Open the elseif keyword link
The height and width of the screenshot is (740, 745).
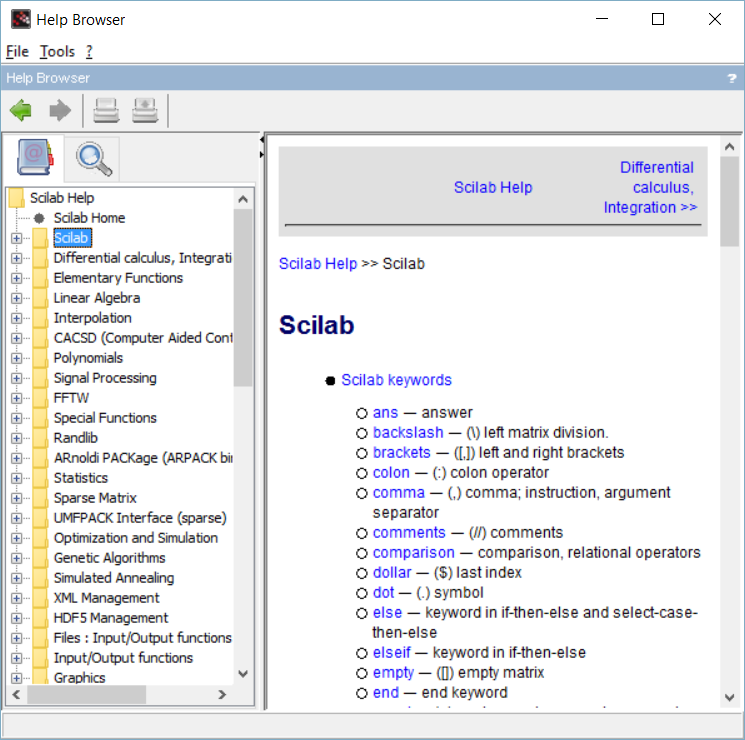click(392, 652)
